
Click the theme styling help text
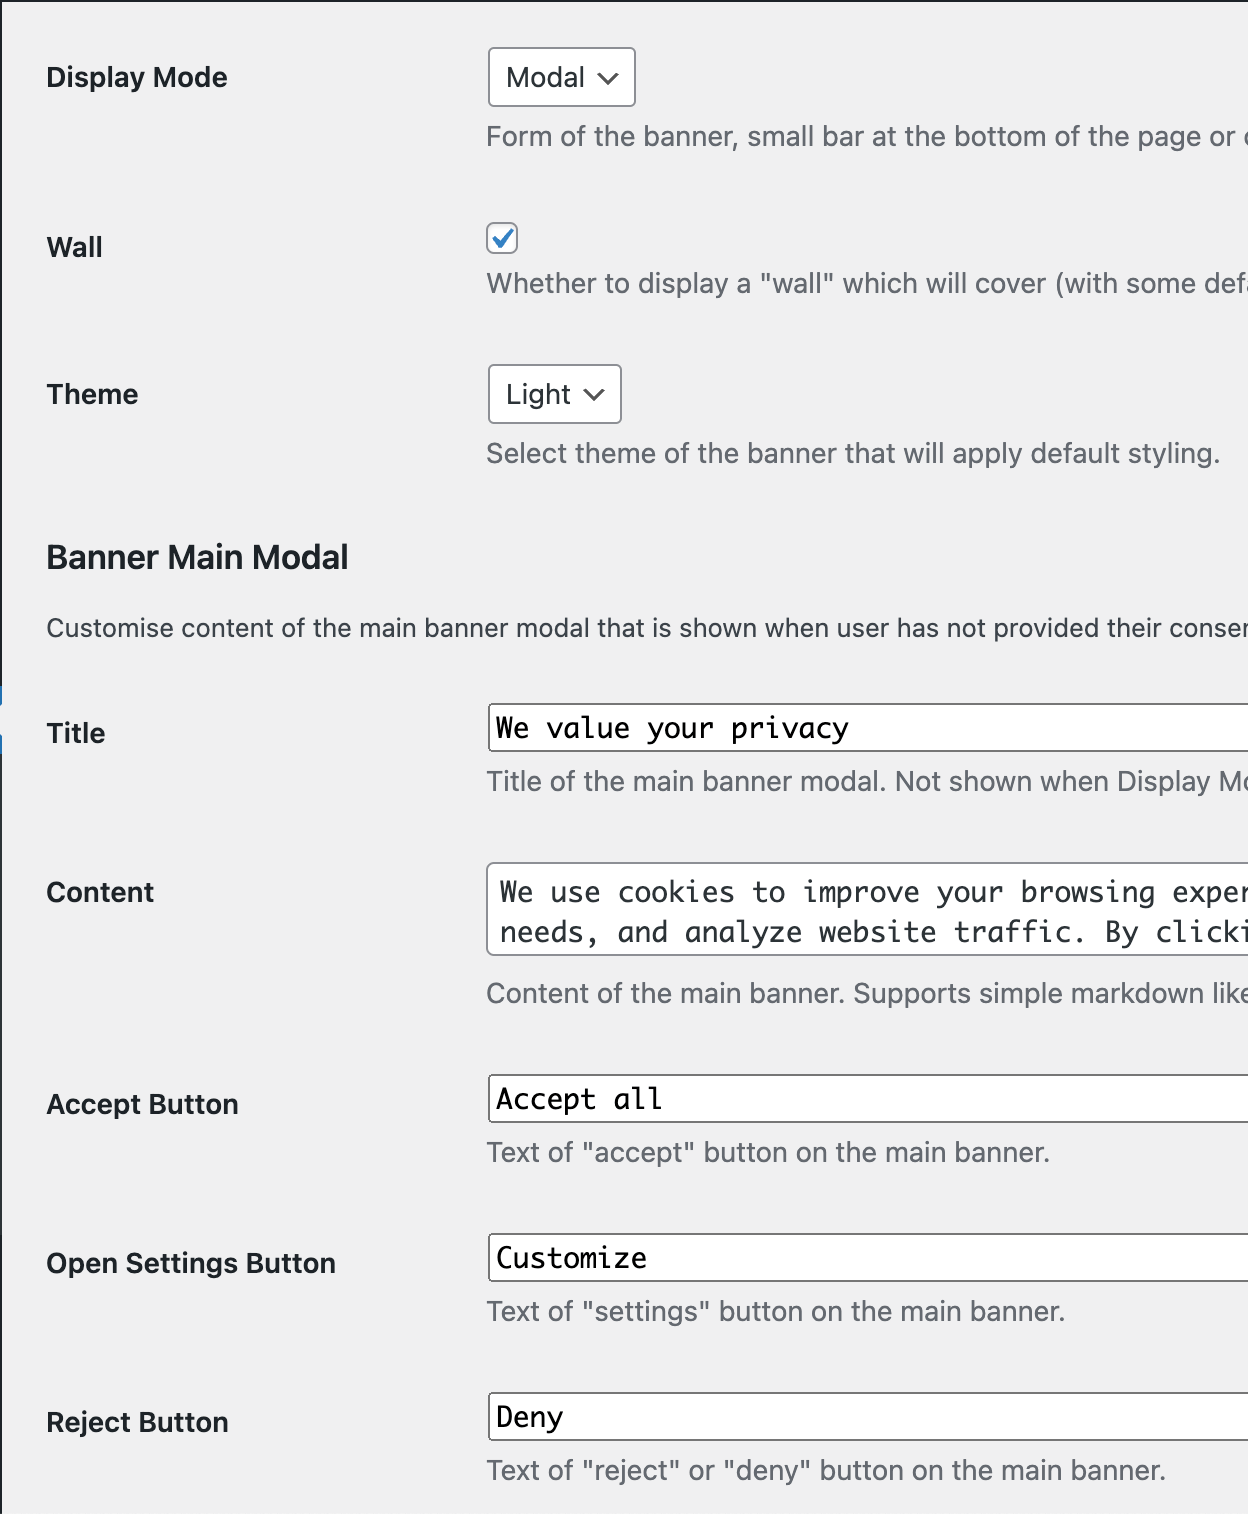click(853, 453)
